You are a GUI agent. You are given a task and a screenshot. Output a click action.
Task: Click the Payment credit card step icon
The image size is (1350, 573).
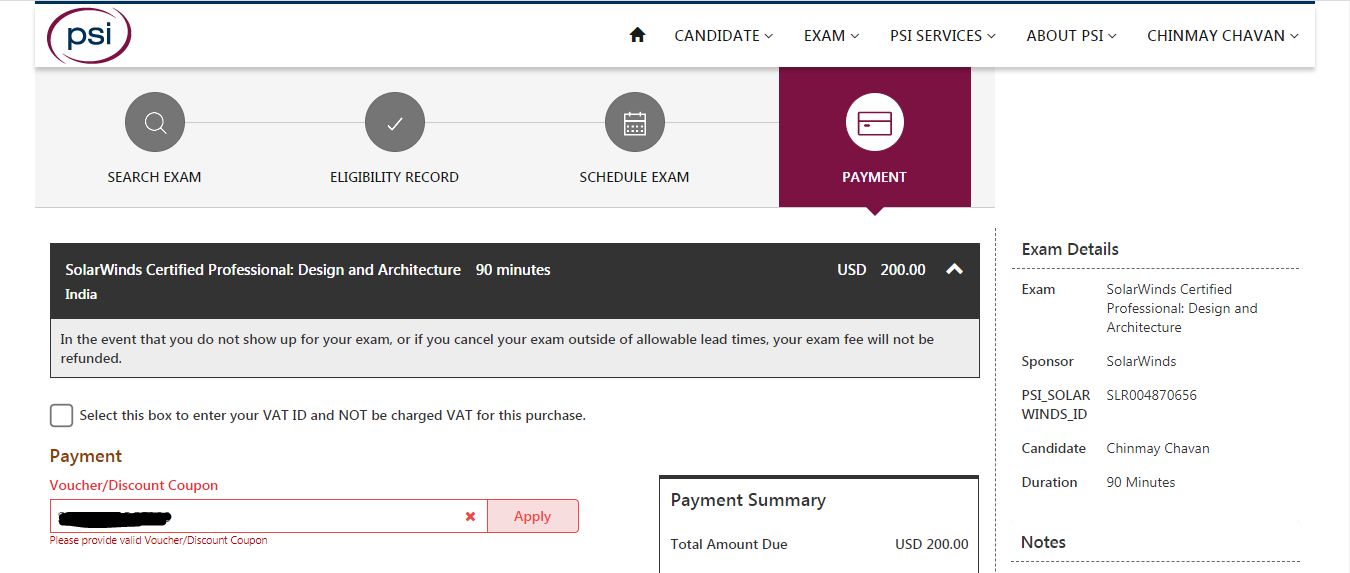click(x=874, y=124)
